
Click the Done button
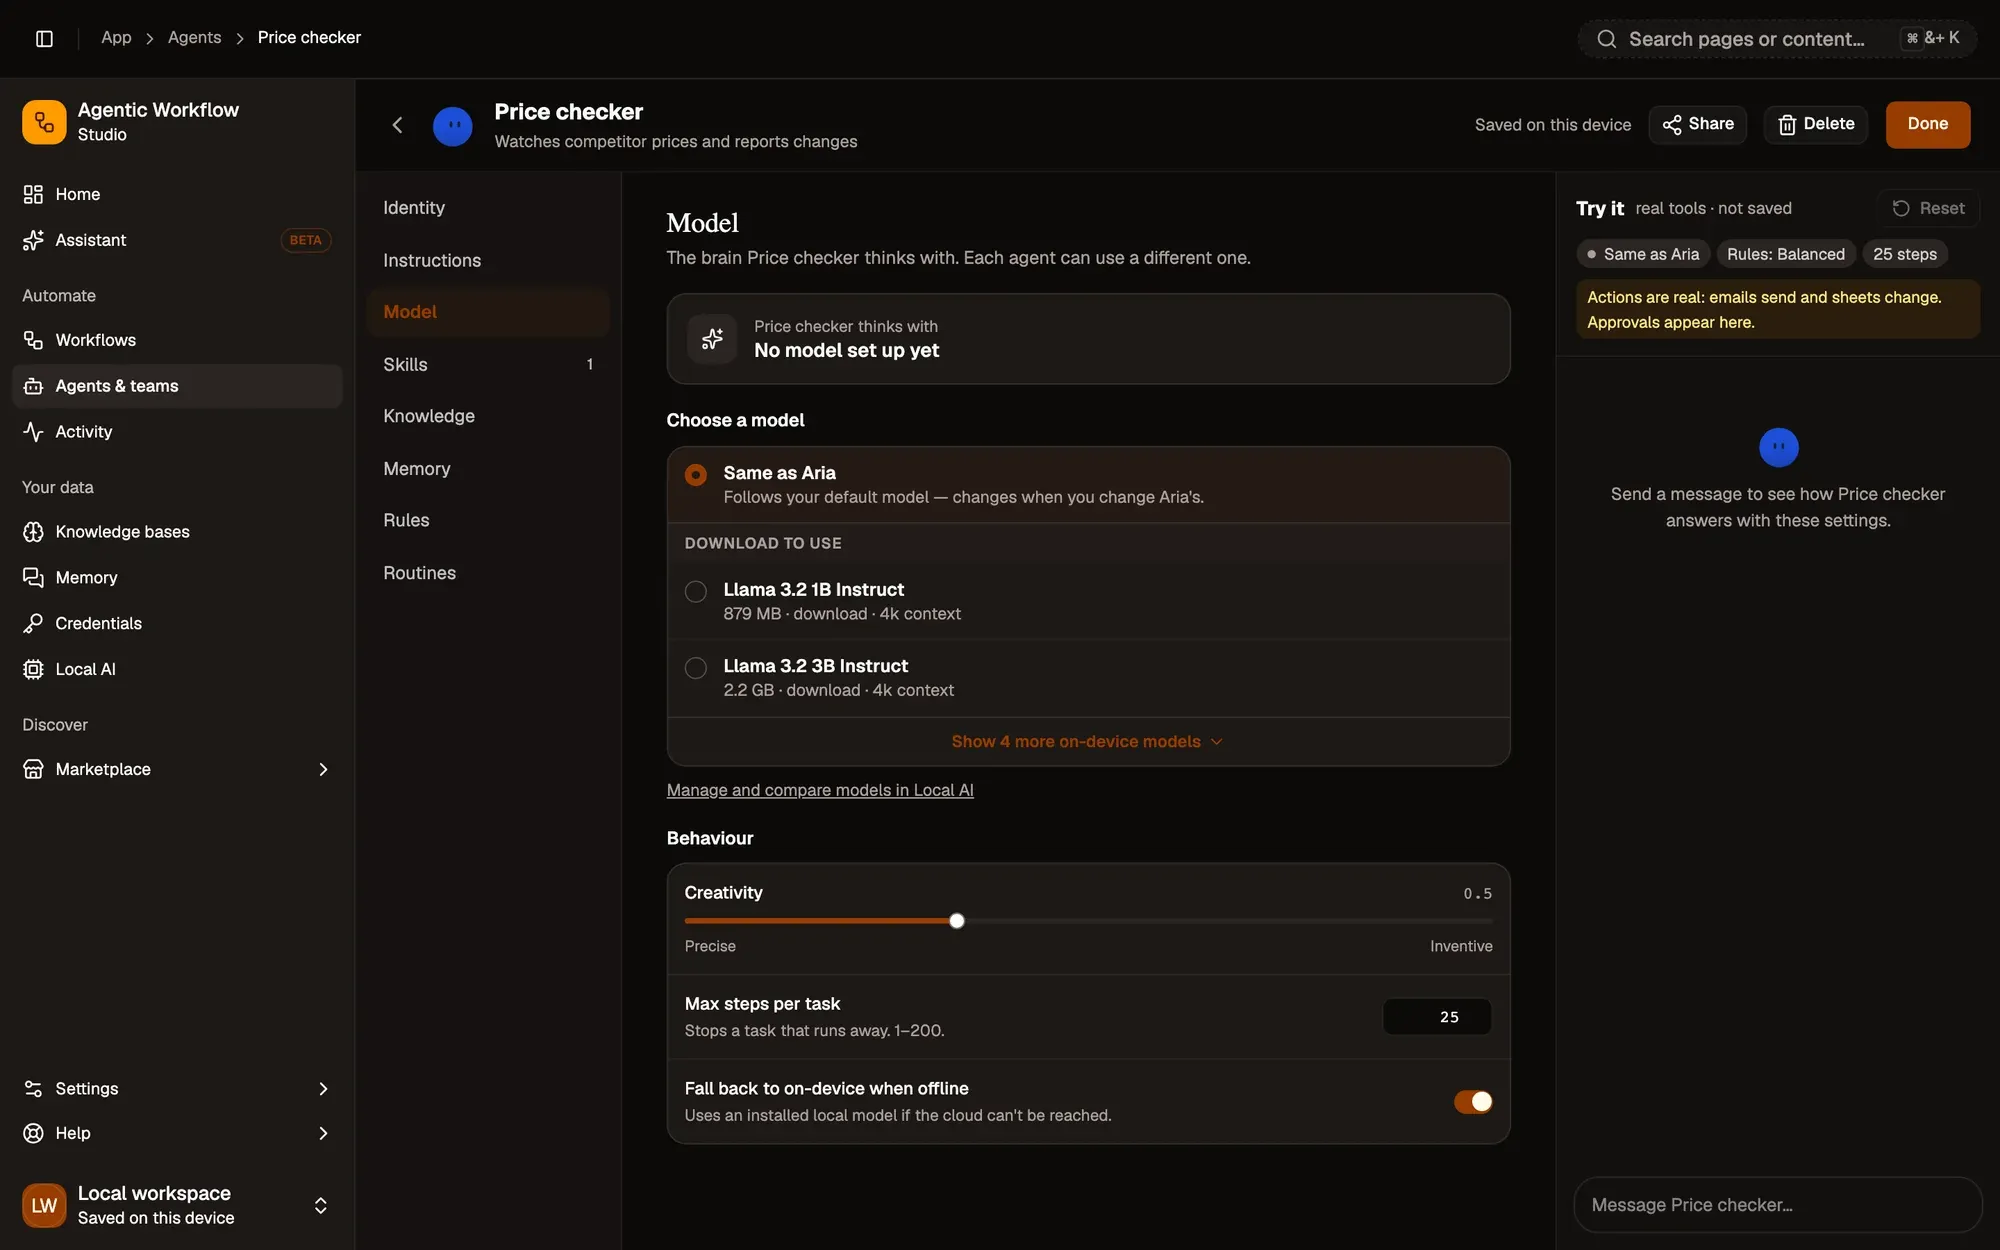(1927, 124)
